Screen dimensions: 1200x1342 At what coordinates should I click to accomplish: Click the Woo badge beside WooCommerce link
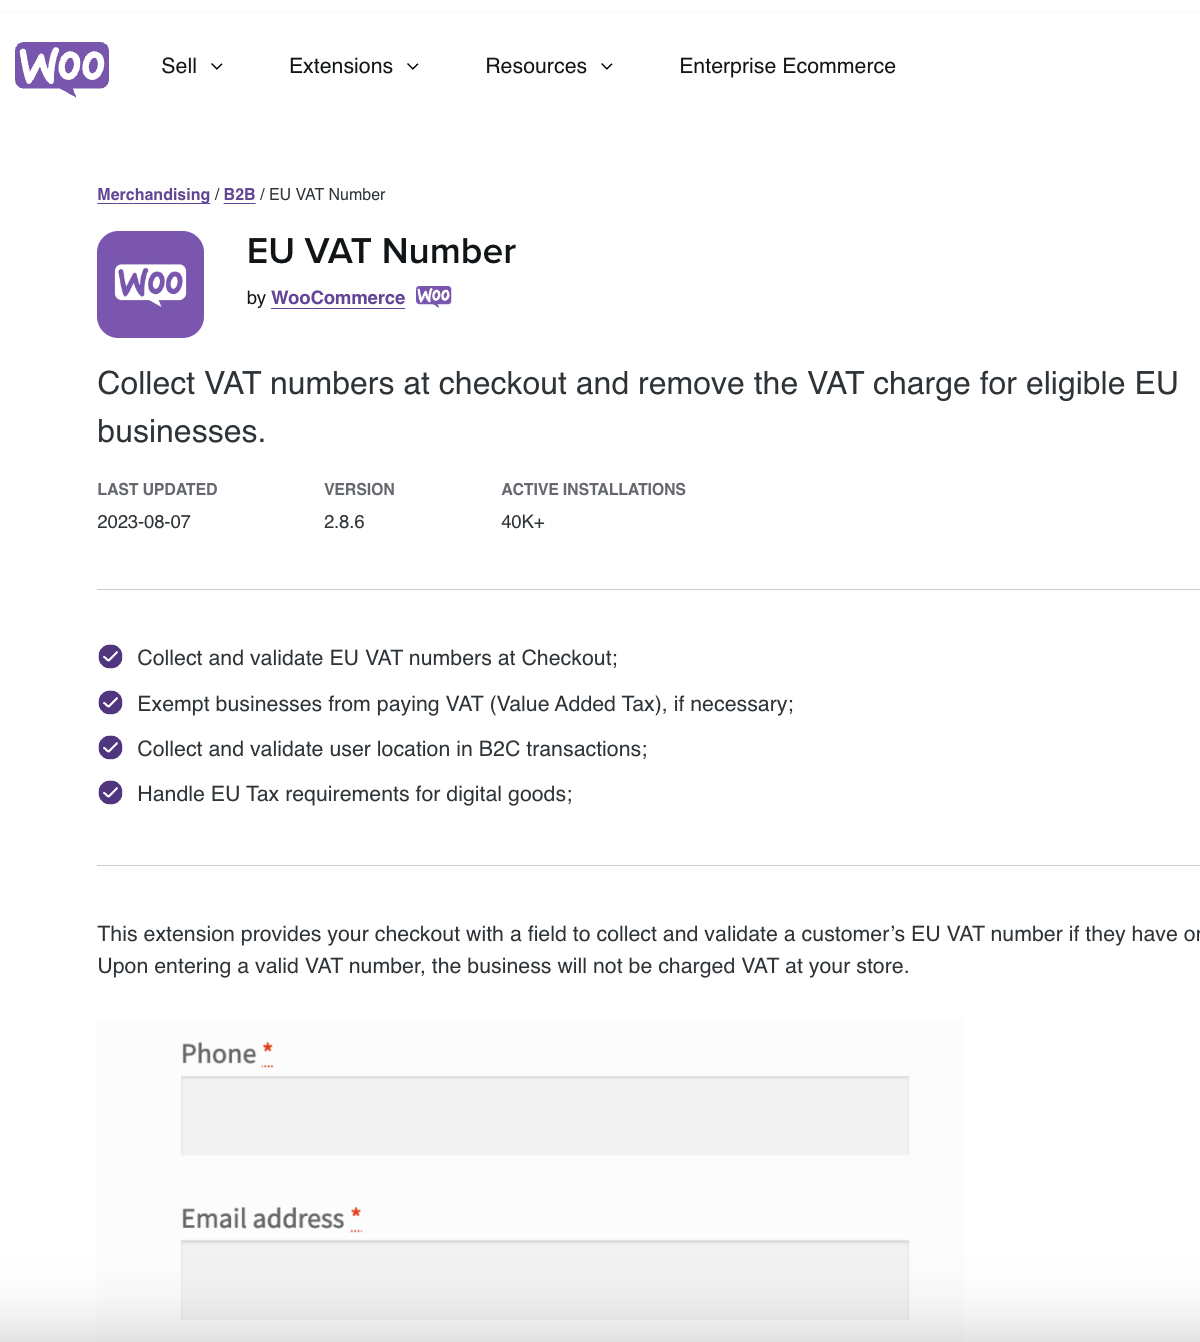click(x=434, y=296)
